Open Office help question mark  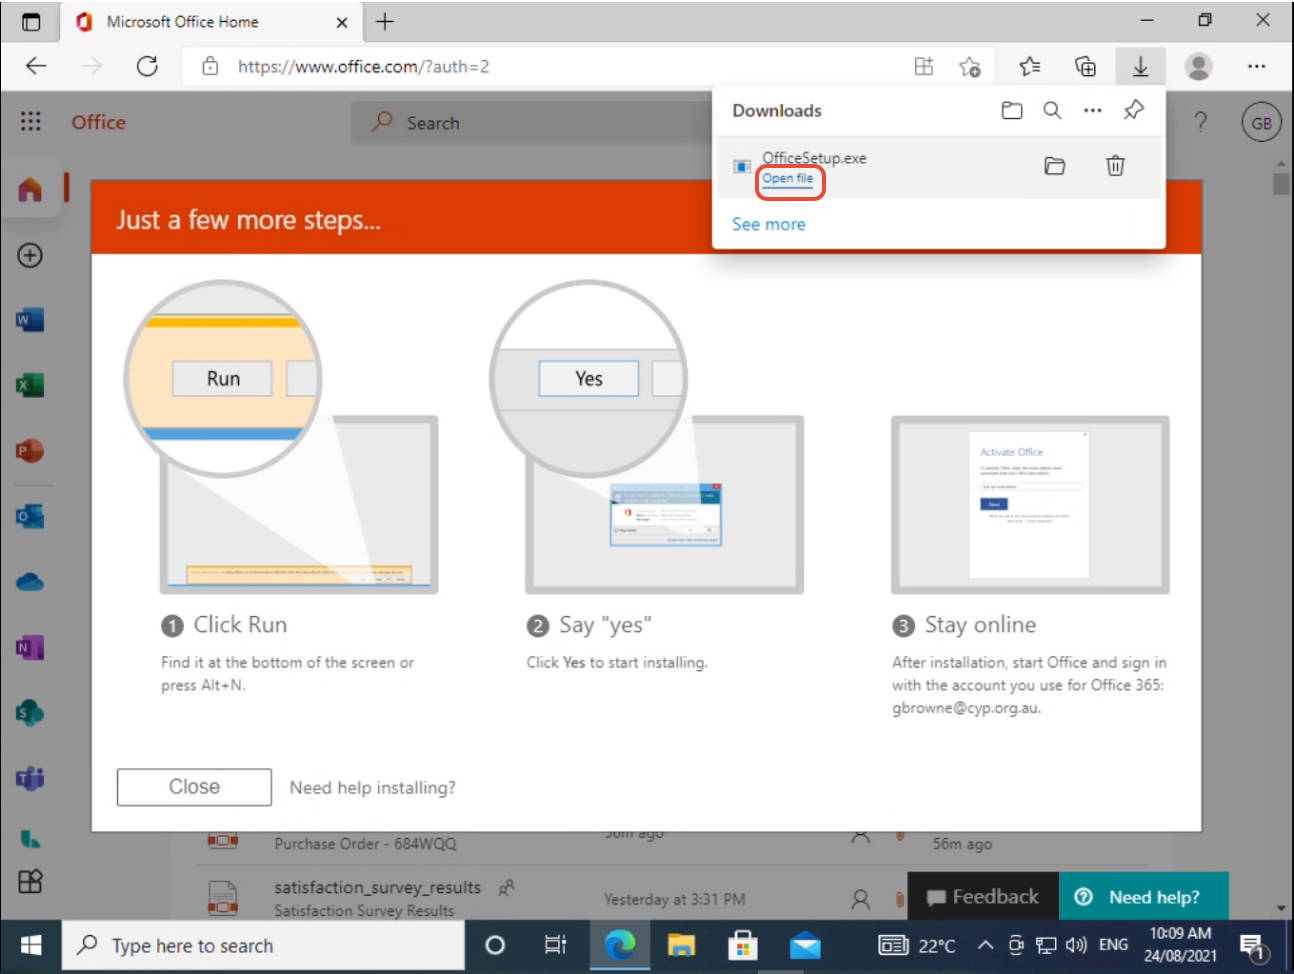pyautogui.click(x=1200, y=122)
